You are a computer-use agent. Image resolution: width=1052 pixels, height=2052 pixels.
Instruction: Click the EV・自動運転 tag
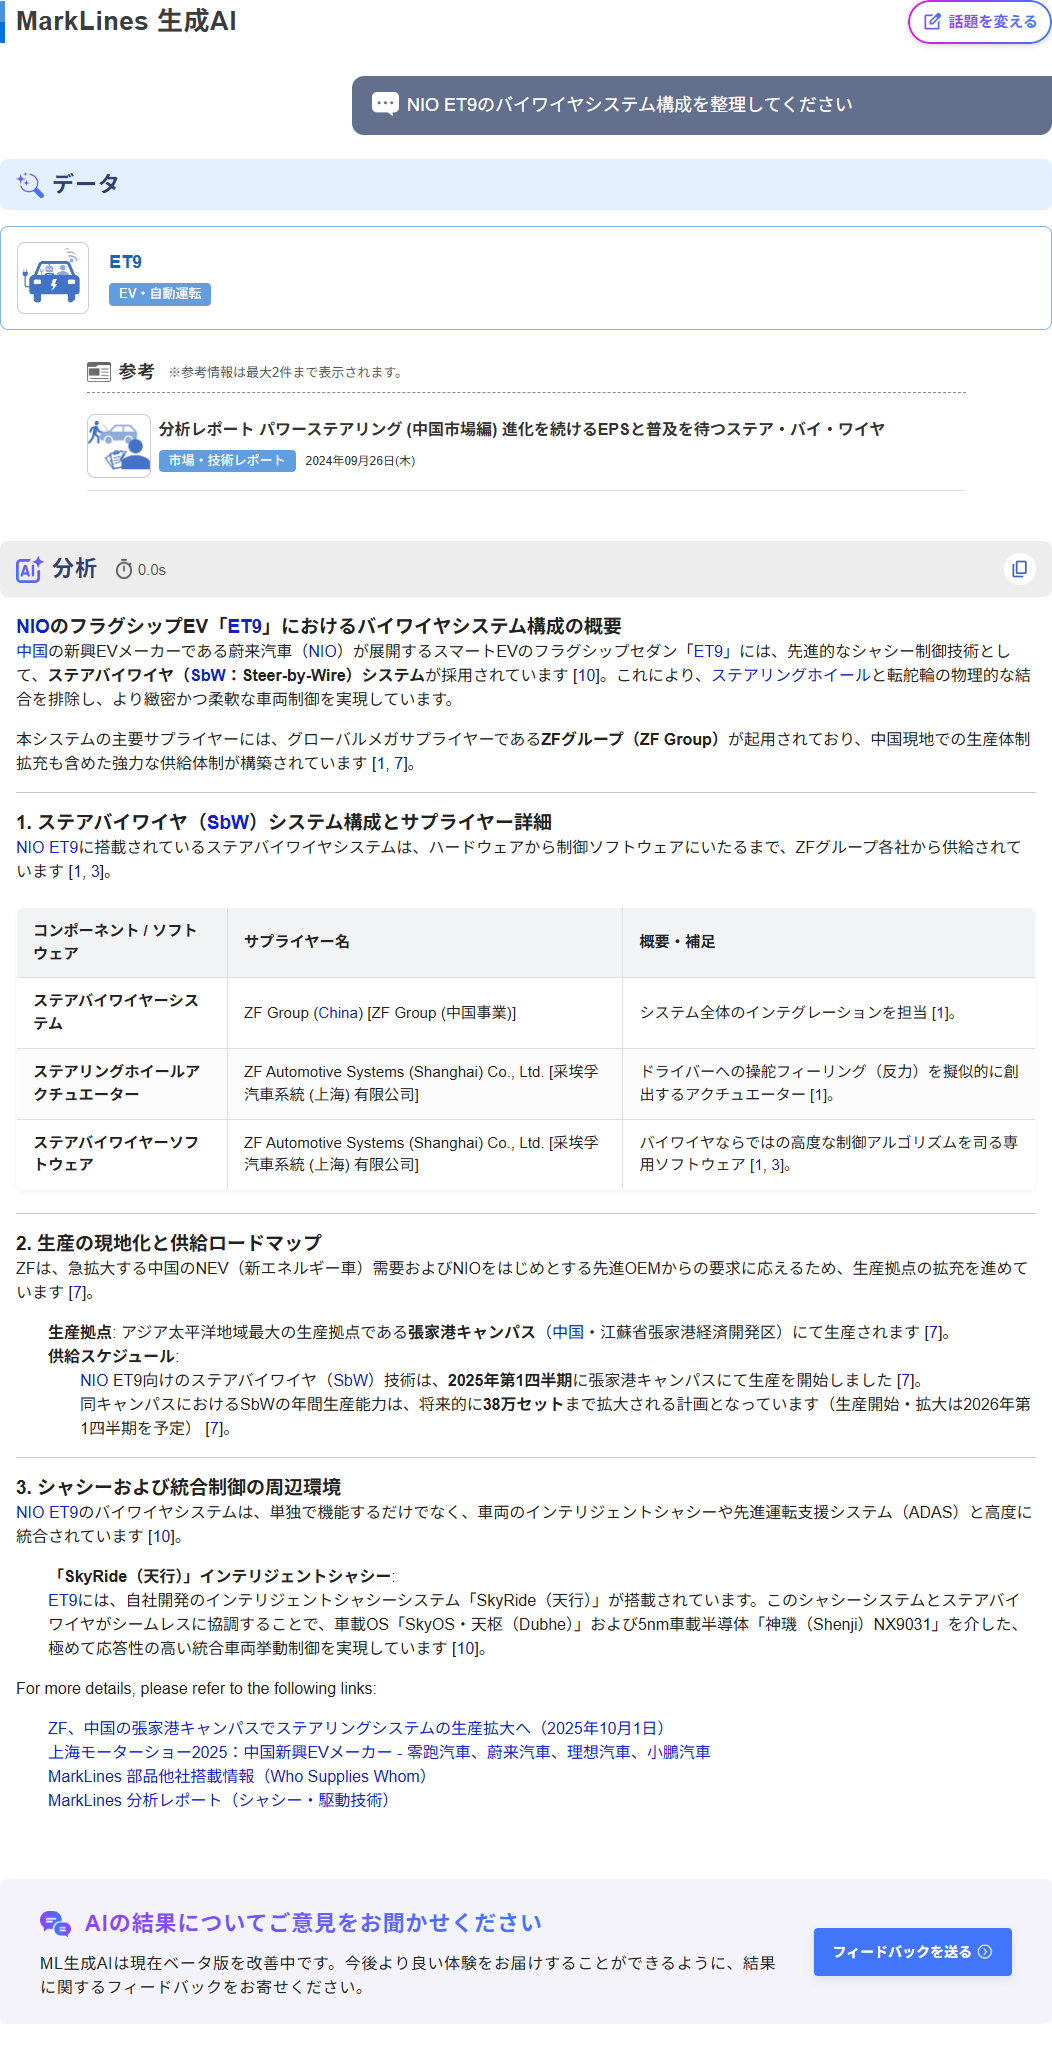(x=160, y=294)
